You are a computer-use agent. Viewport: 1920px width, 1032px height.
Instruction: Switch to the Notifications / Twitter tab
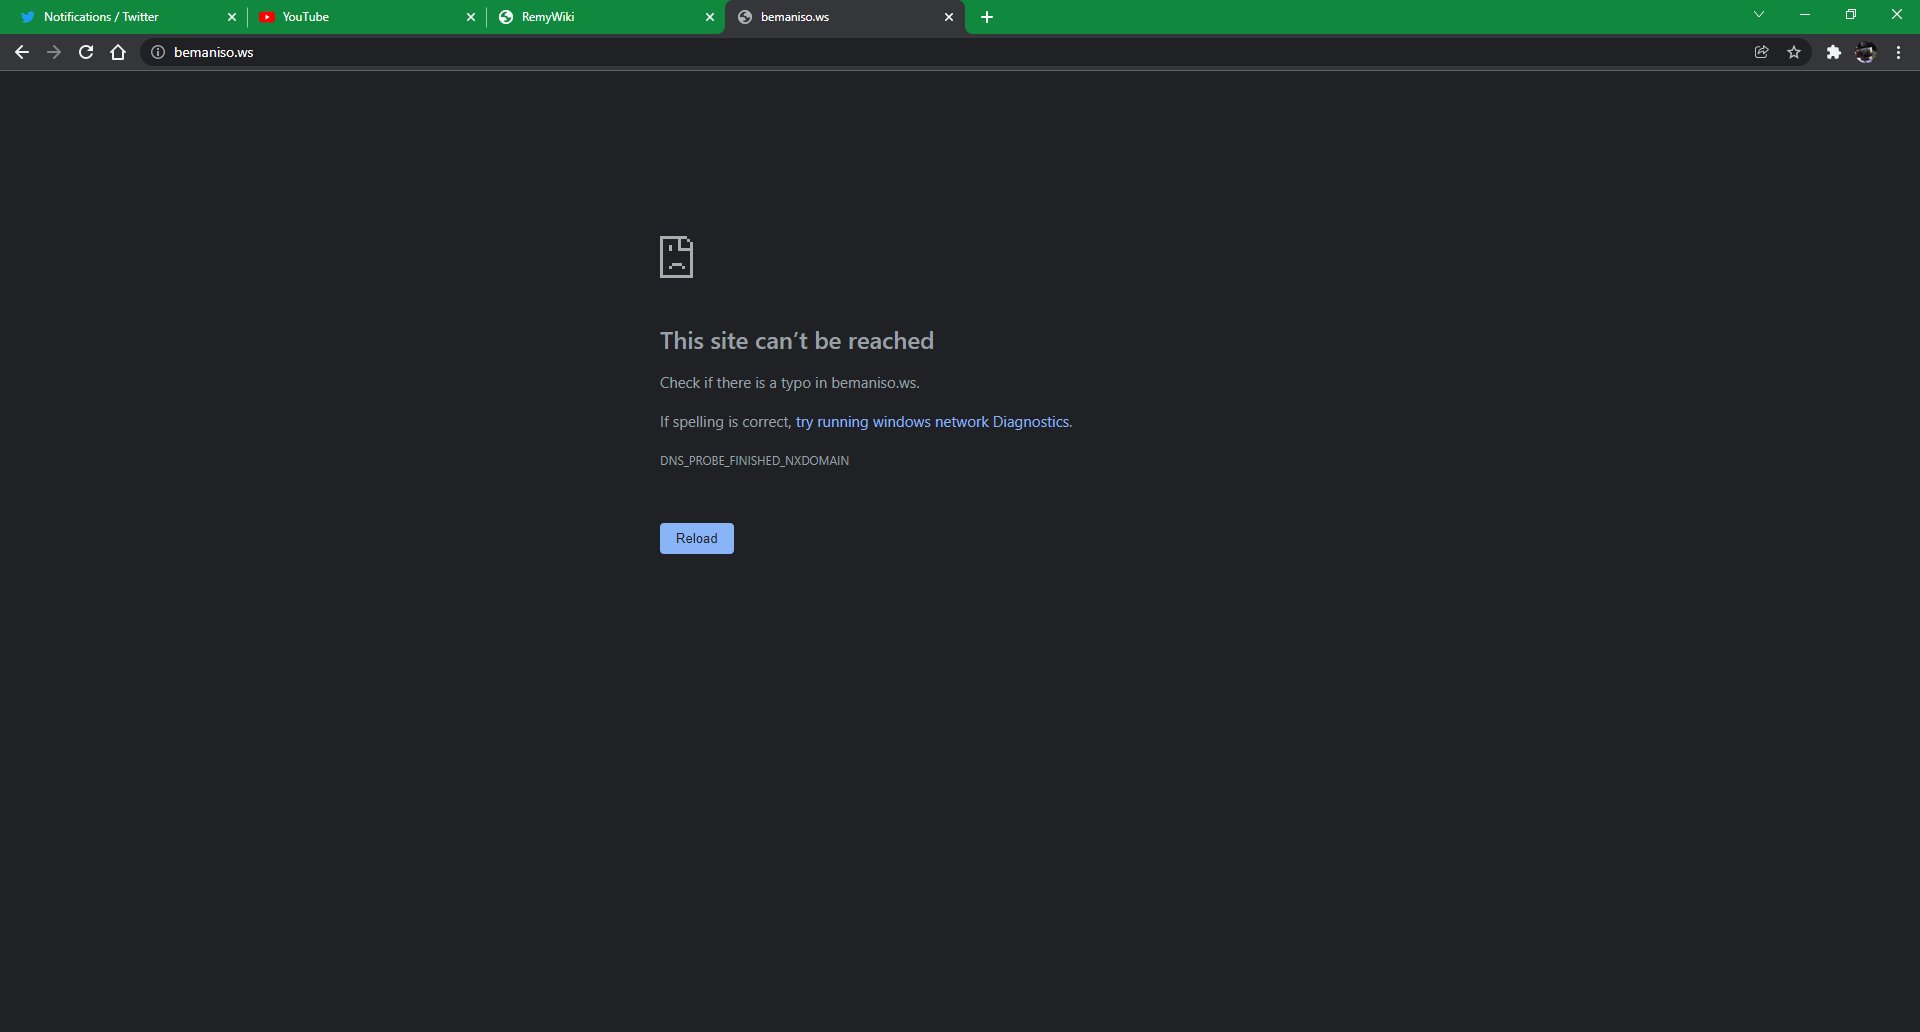point(110,17)
